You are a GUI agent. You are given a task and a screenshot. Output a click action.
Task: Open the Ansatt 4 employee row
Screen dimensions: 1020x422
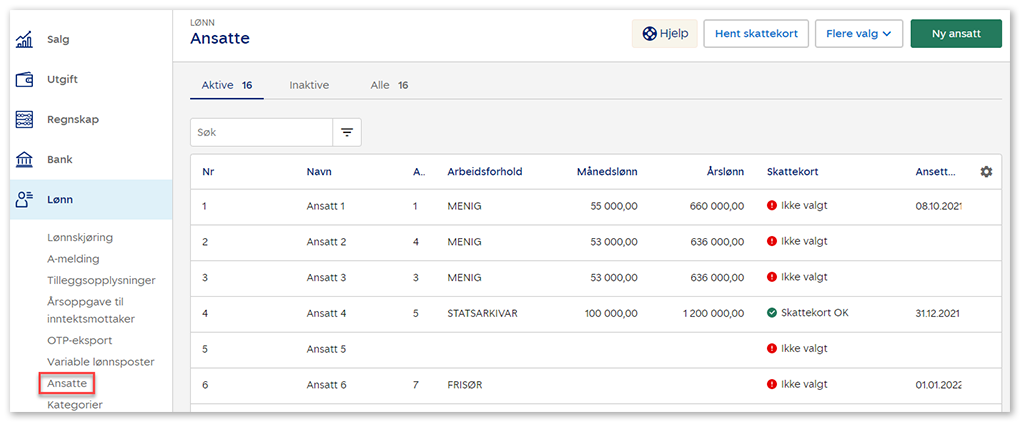[326, 313]
